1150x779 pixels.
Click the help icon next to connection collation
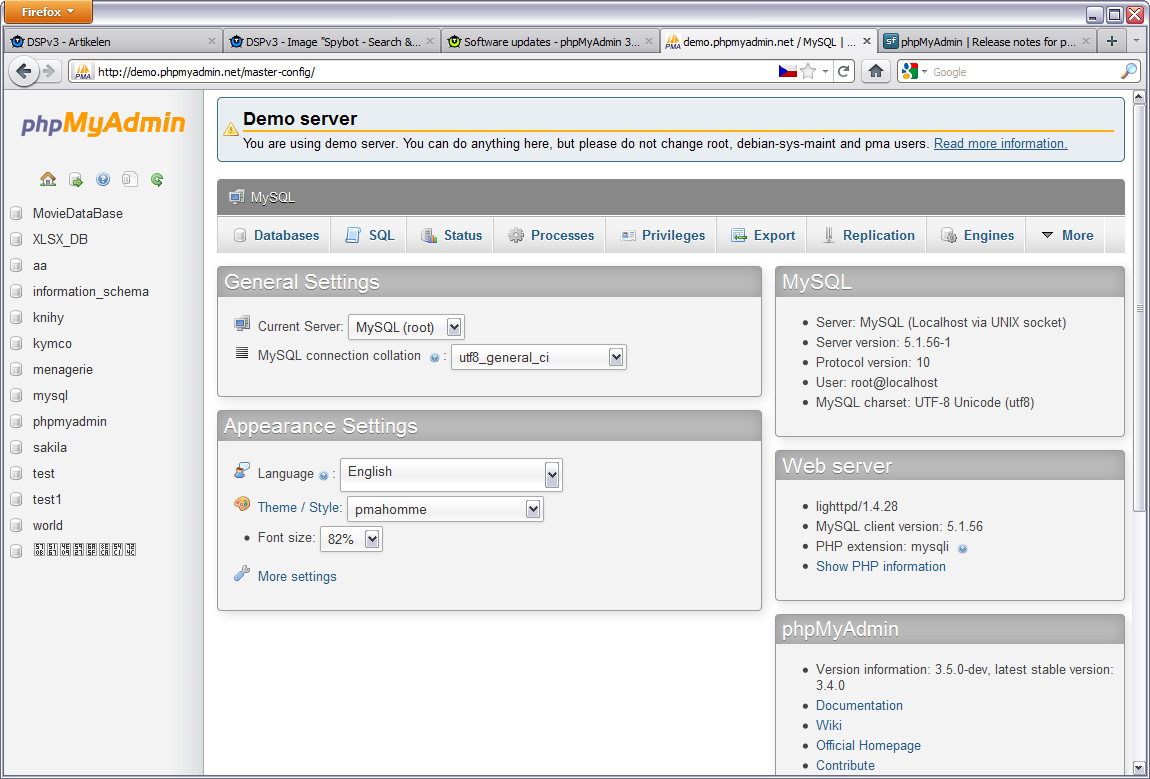pyautogui.click(x=434, y=358)
